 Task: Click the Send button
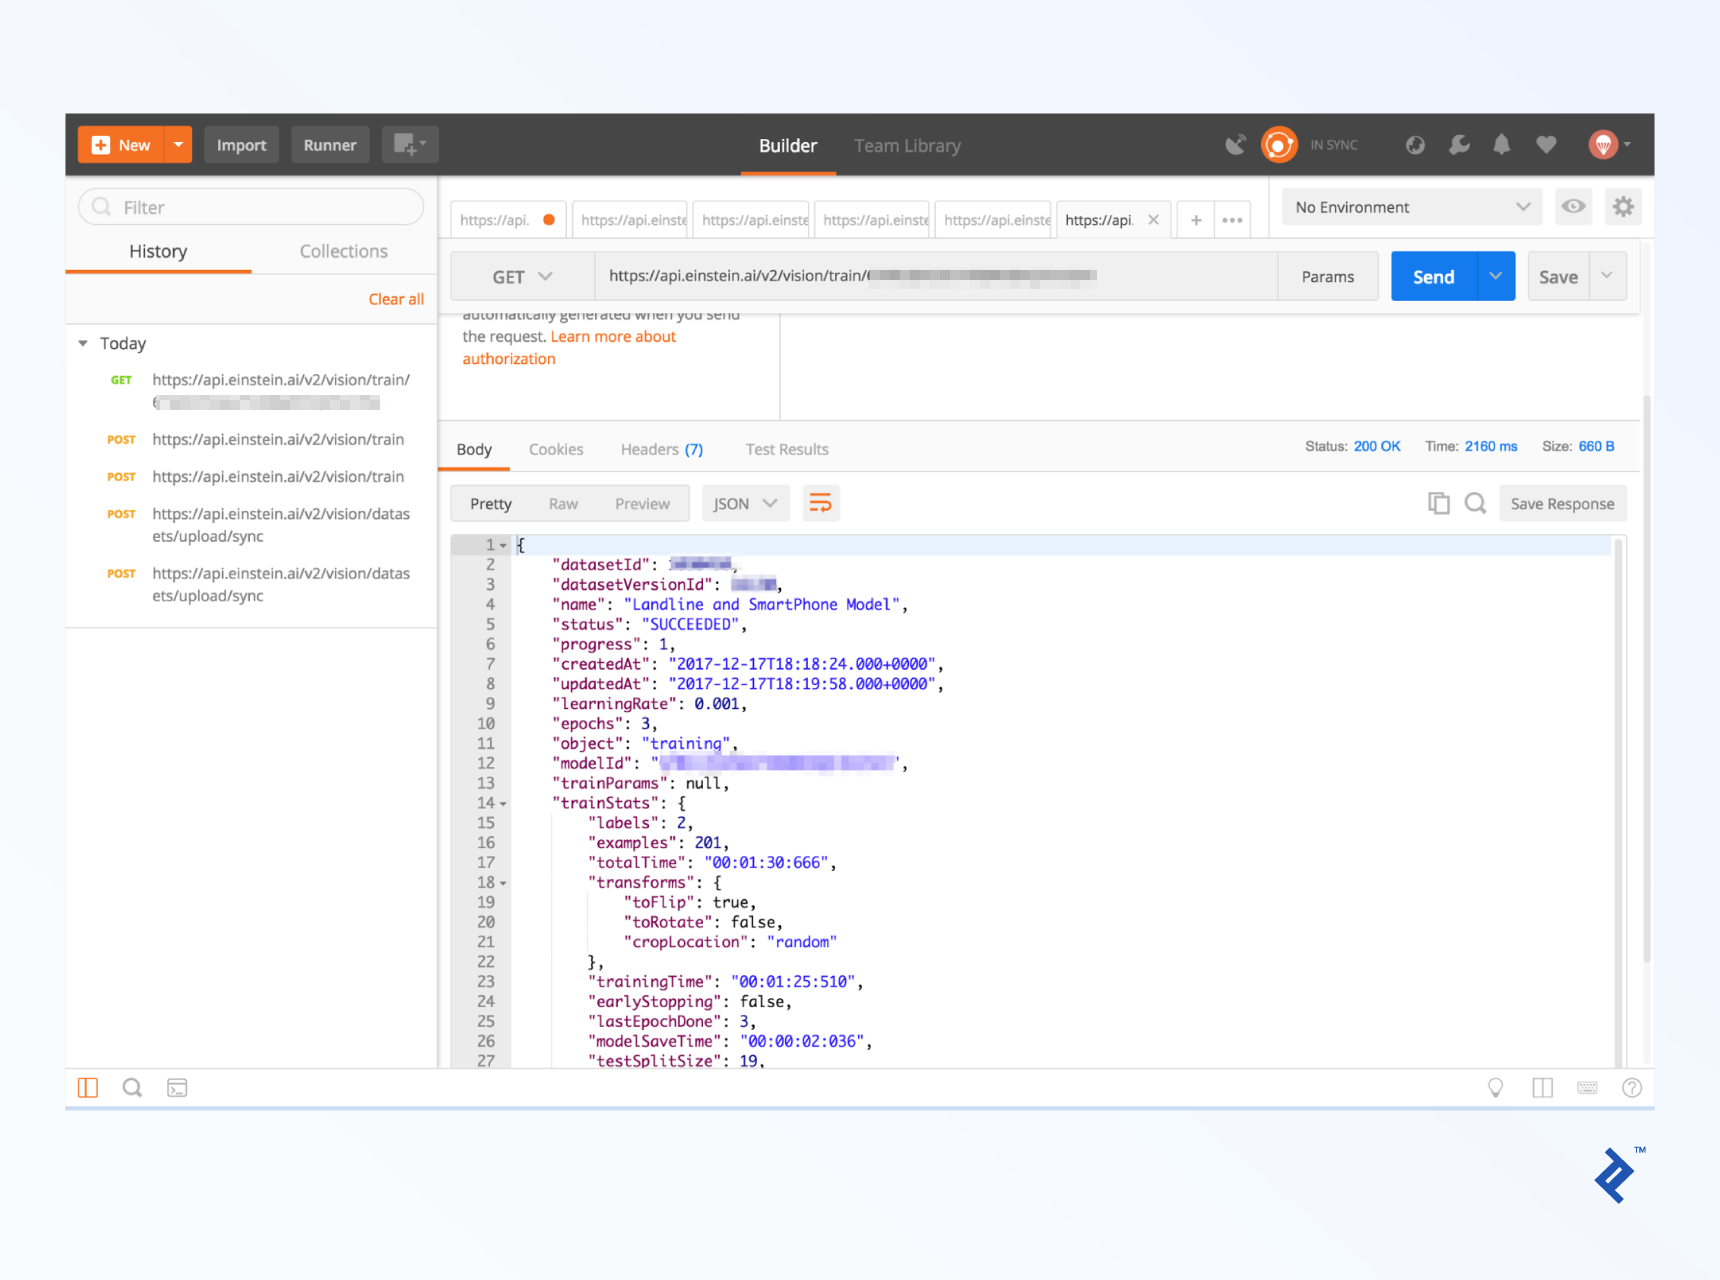click(1432, 276)
